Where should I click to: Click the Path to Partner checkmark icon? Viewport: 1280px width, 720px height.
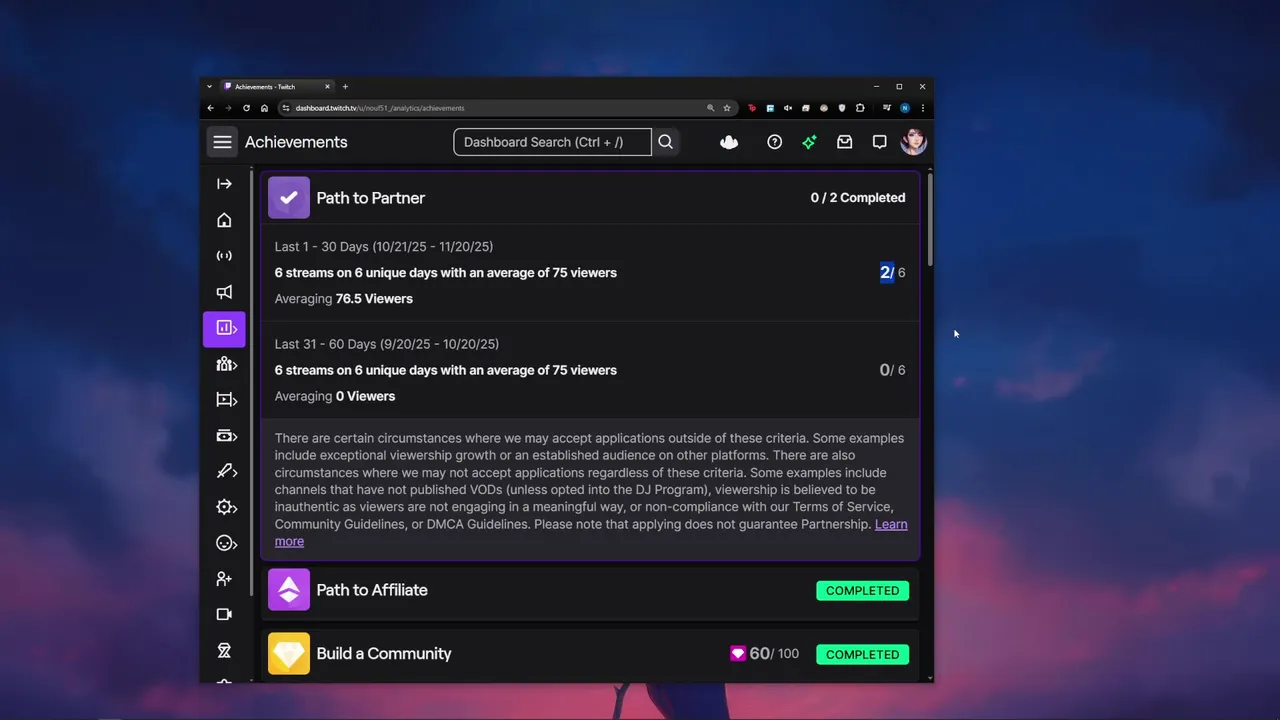[289, 198]
